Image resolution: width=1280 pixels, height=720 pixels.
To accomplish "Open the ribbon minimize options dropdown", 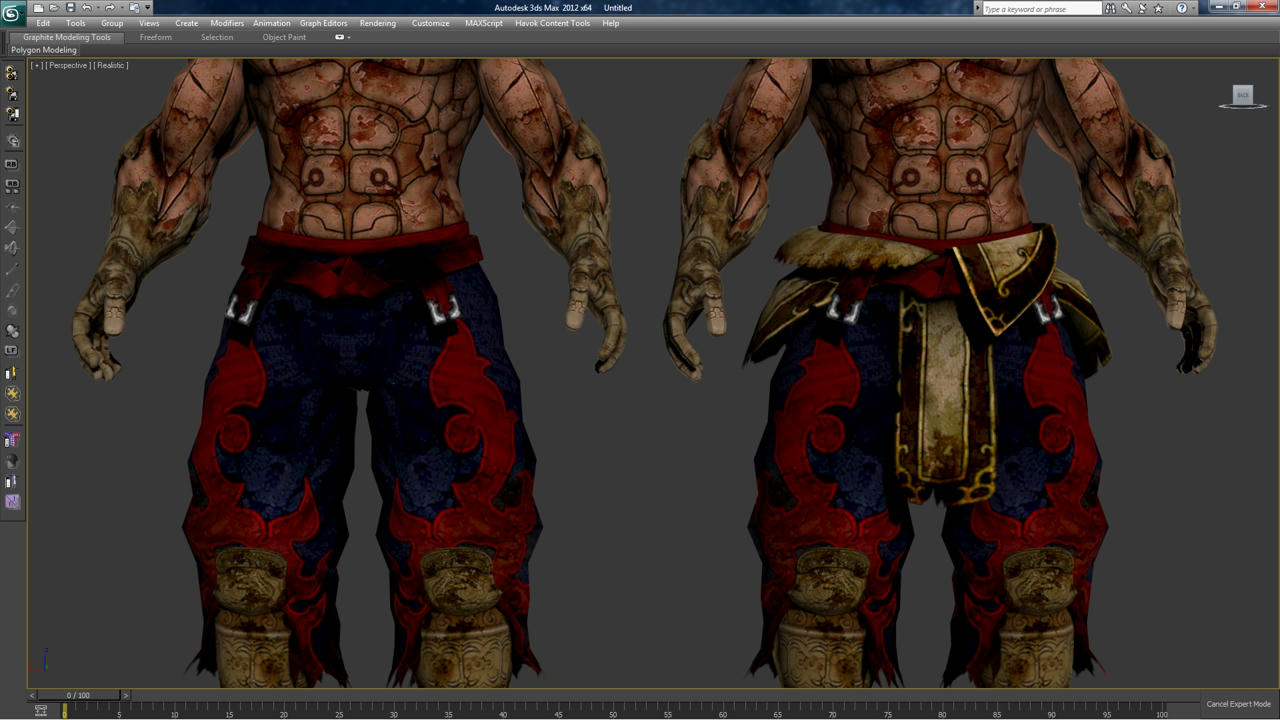I will [343, 37].
